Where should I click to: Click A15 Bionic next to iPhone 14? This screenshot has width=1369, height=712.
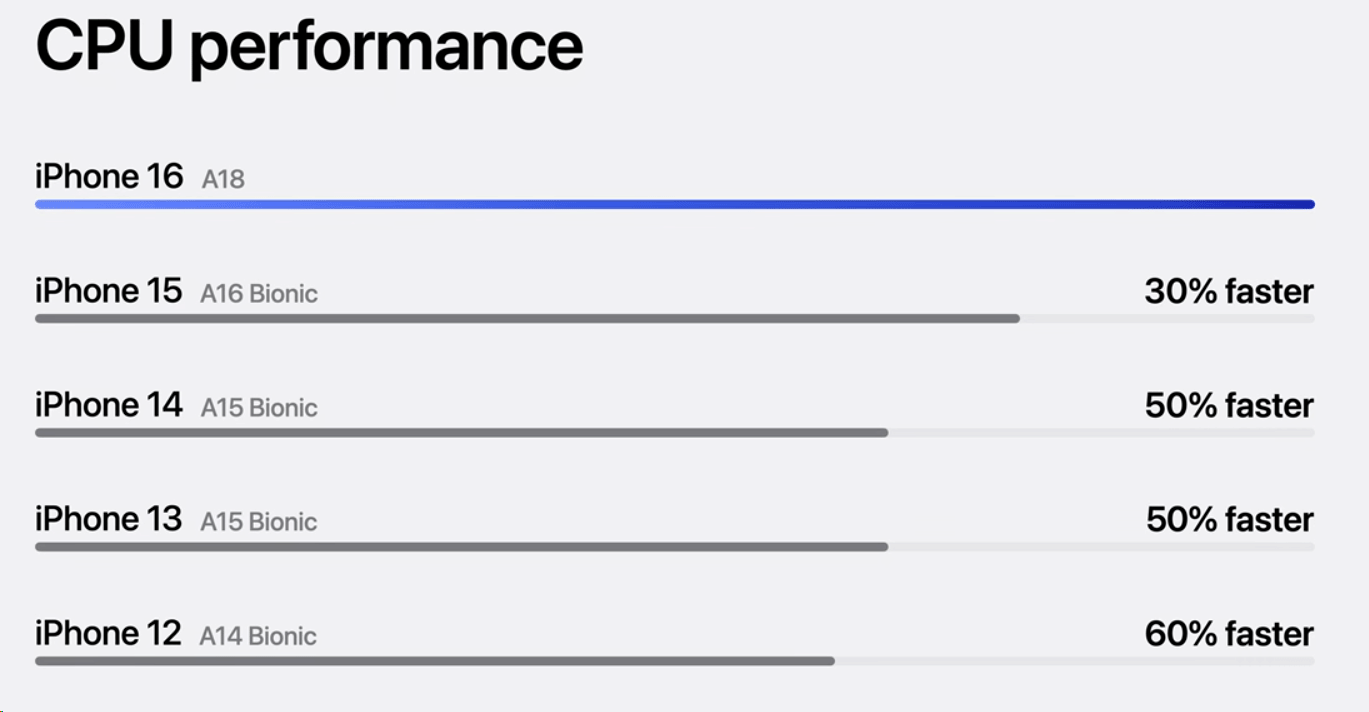tap(259, 408)
